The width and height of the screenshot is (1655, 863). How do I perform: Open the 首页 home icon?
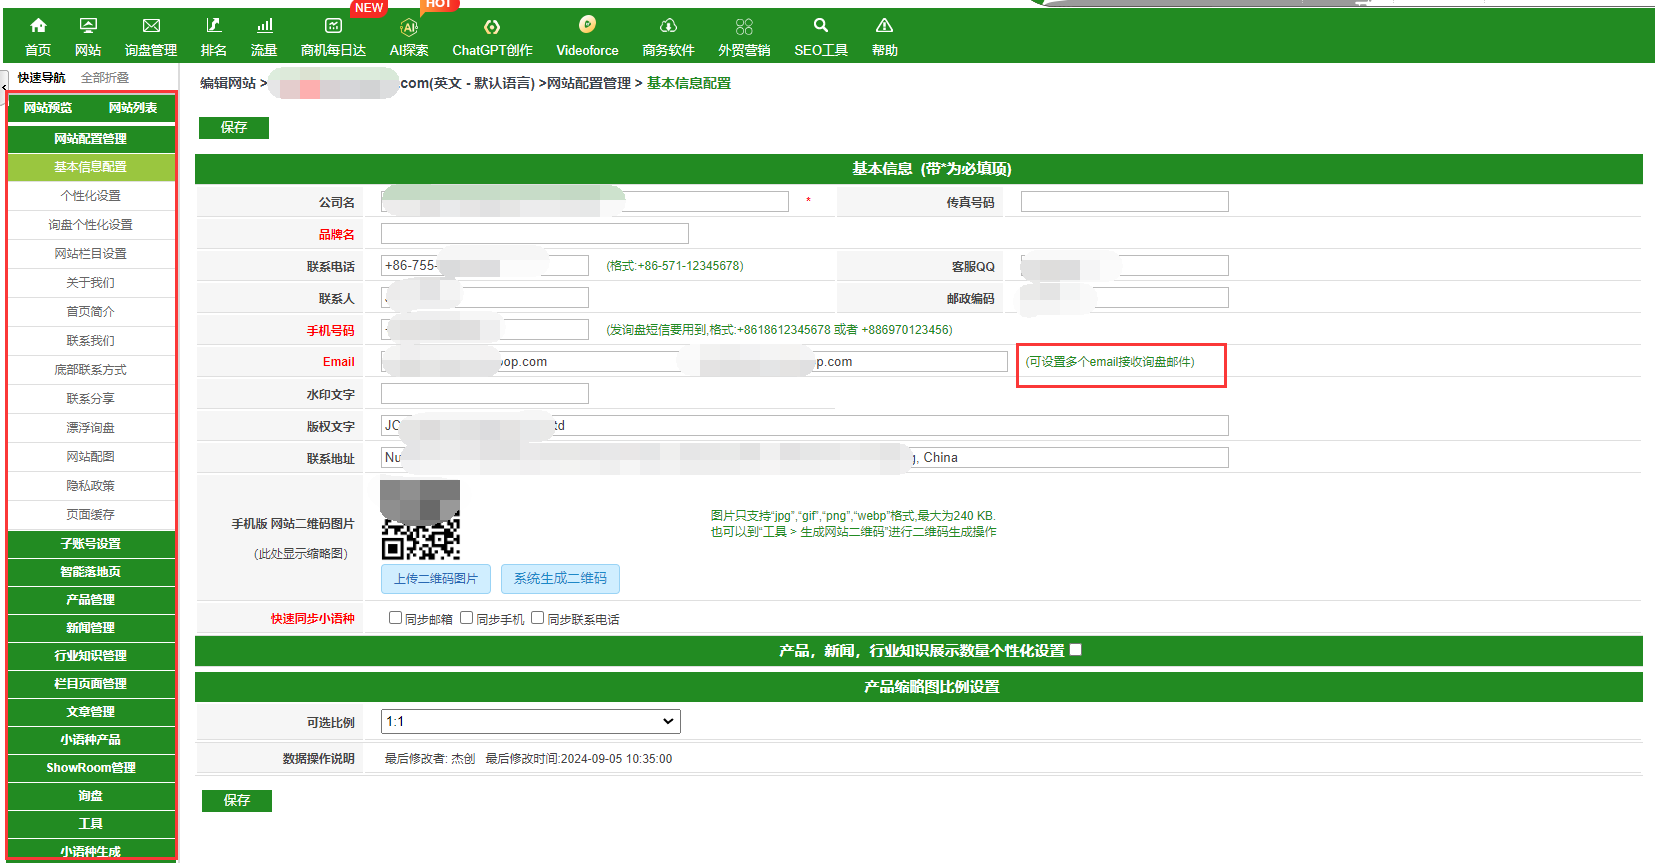(38, 26)
